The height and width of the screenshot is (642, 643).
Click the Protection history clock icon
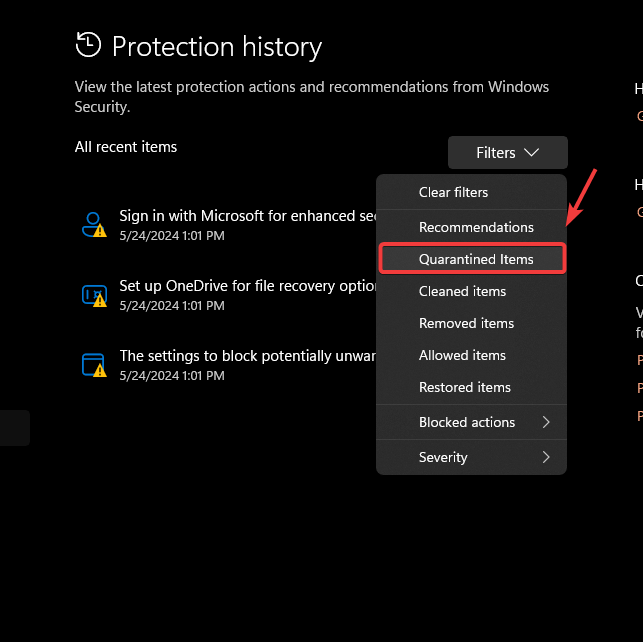(x=88, y=45)
